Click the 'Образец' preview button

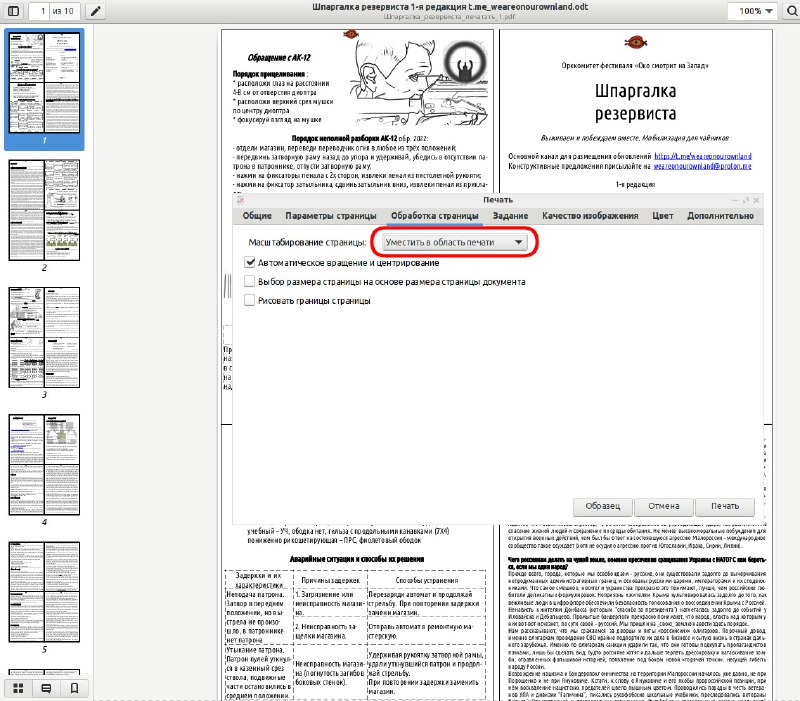coord(603,506)
